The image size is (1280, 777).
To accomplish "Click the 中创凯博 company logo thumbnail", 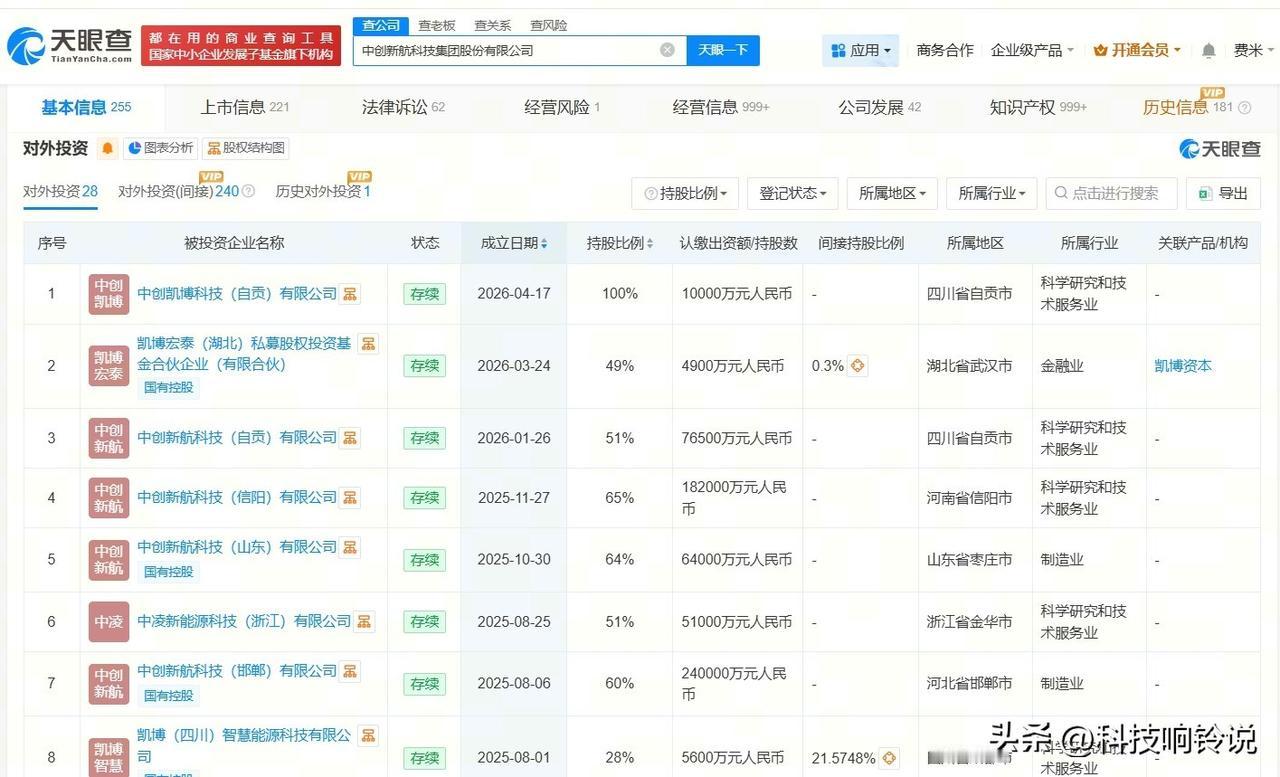I will (x=109, y=294).
